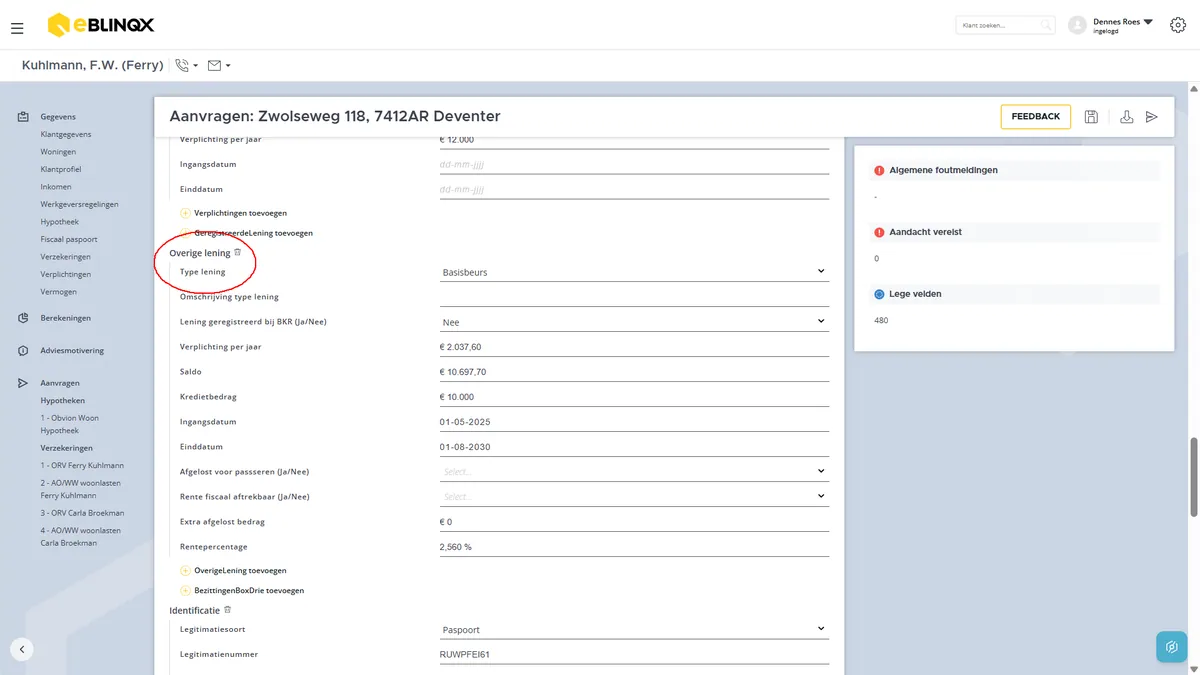
Task: Open Fiscaal paspoort in the sidebar
Action: 69,239
